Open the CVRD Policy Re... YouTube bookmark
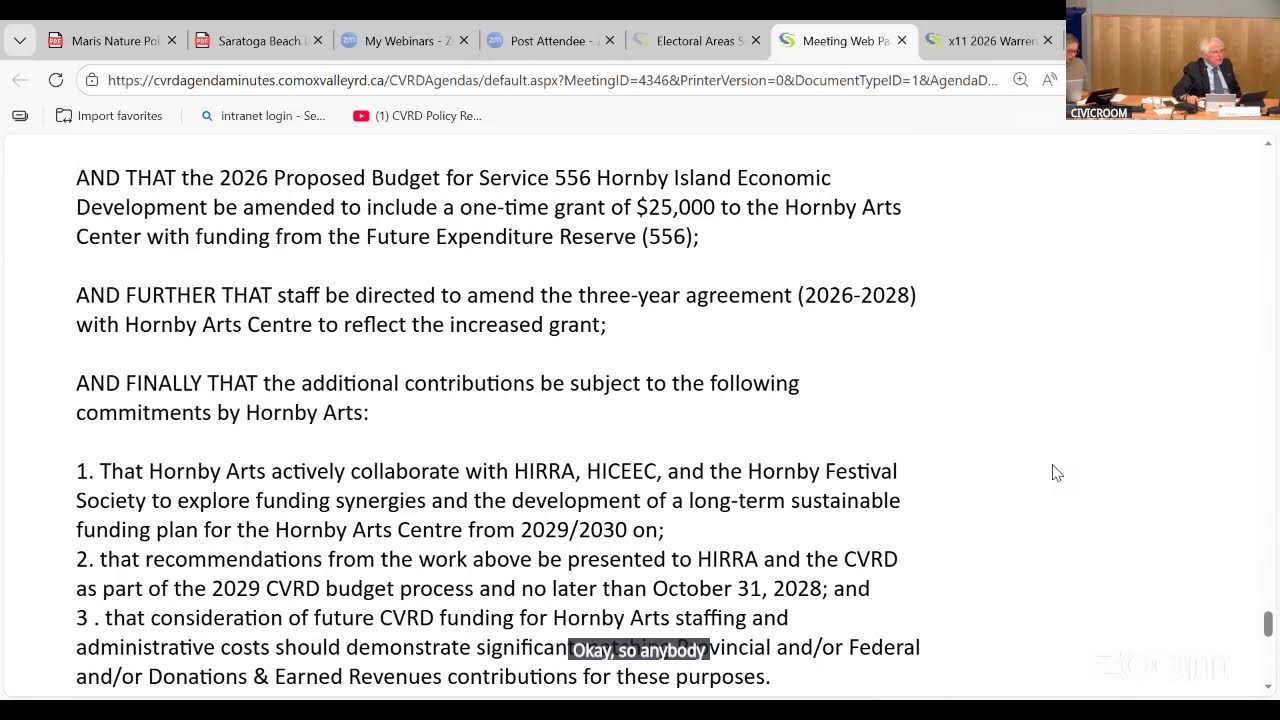Viewport: 1280px width, 720px height. click(x=418, y=116)
